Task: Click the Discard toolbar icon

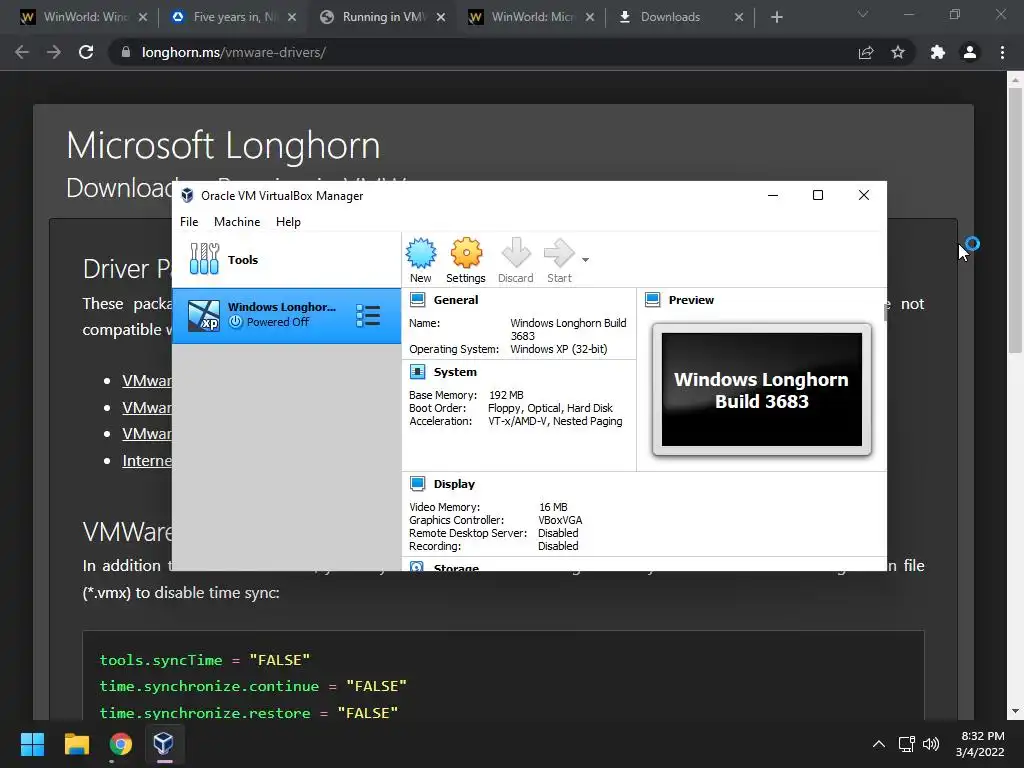Action: tap(516, 253)
